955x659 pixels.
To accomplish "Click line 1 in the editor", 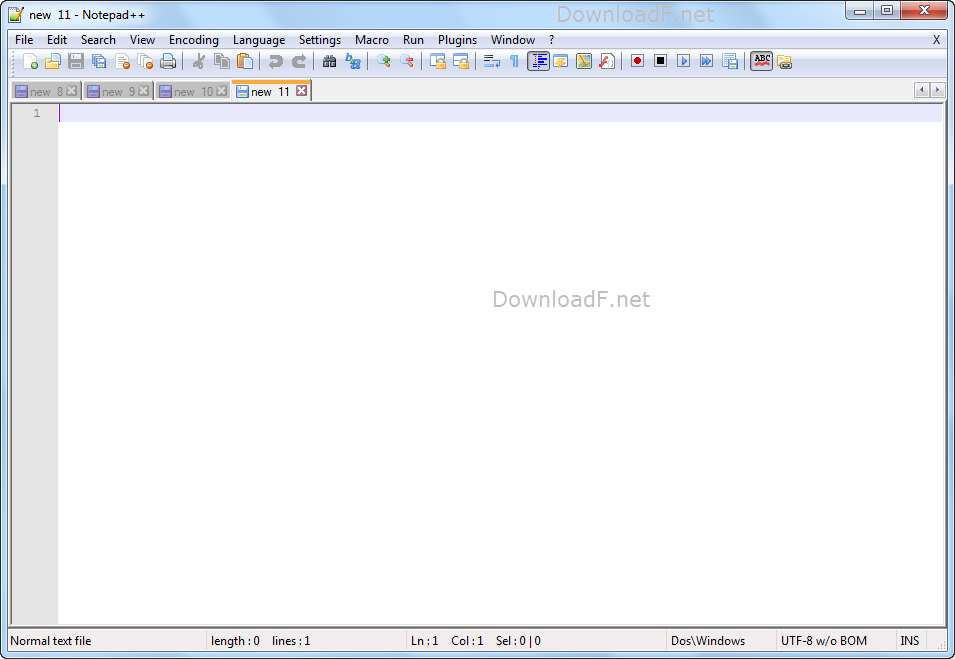I will click(500, 113).
